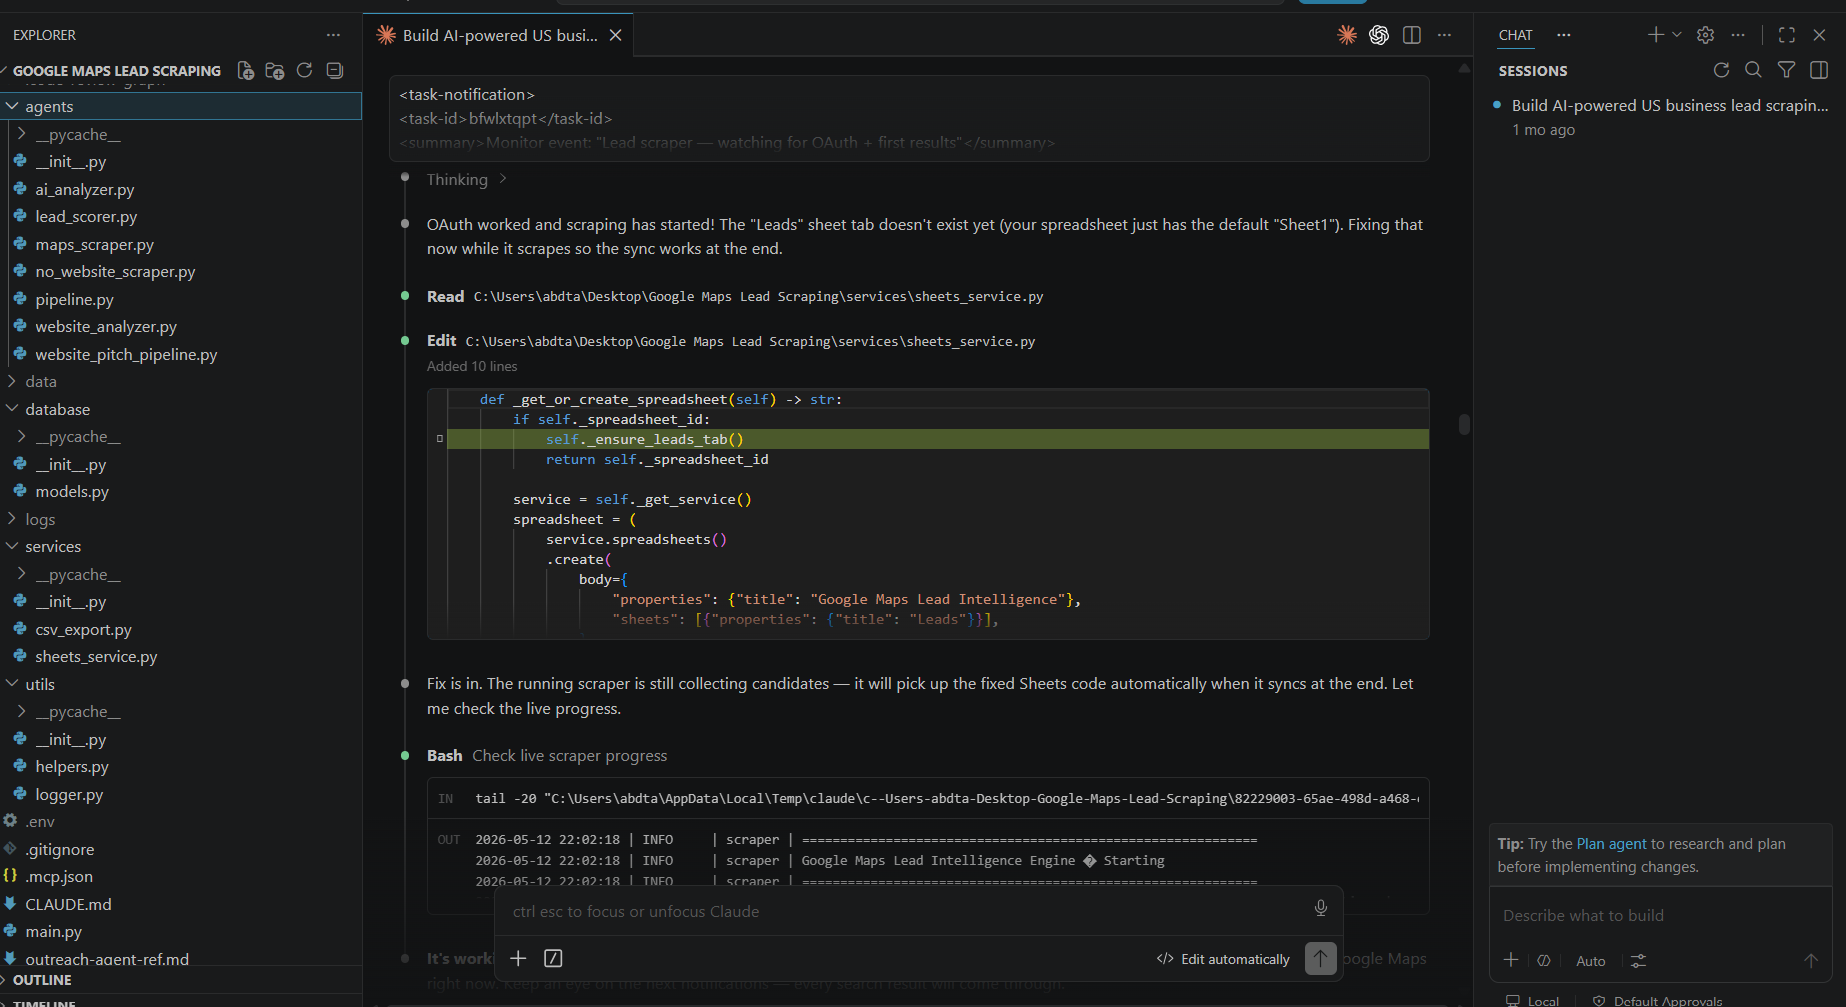Click the orange Claude icon in editor toolbar
This screenshot has width=1846, height=1007.
[x=1347, y=35]
